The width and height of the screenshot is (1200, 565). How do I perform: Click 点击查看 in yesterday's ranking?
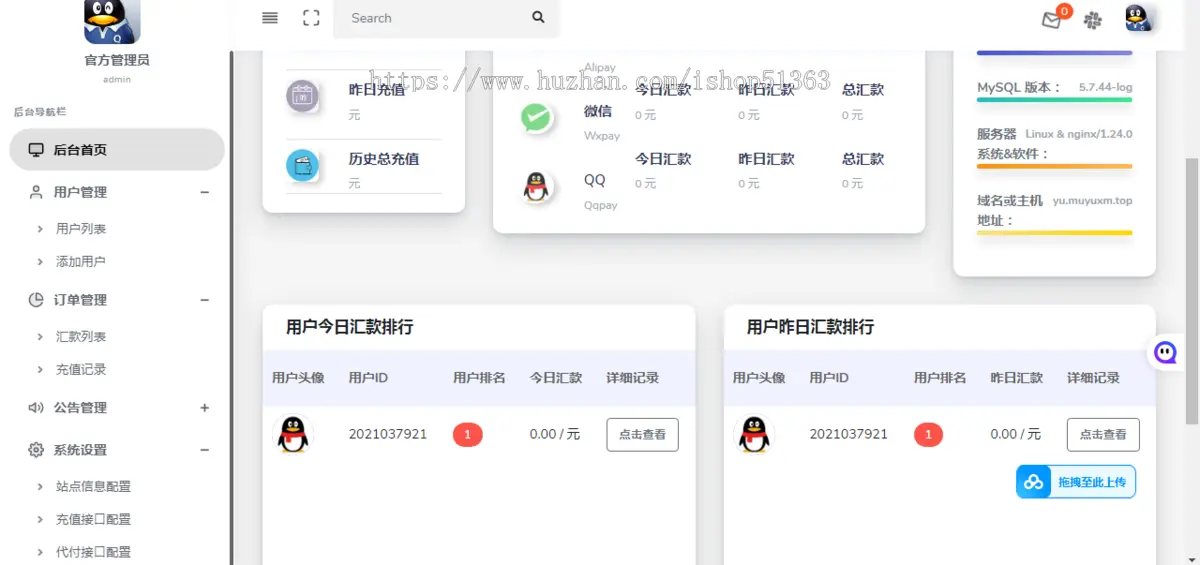[1103, 434]
